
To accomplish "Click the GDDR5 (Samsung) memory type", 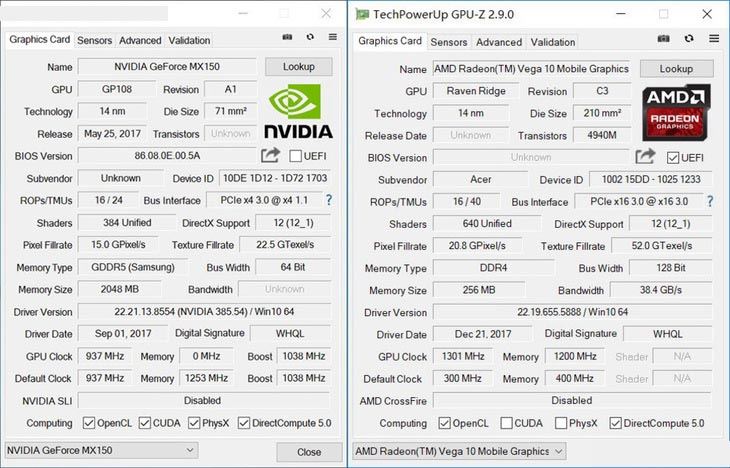I will [x=133, y=267].
